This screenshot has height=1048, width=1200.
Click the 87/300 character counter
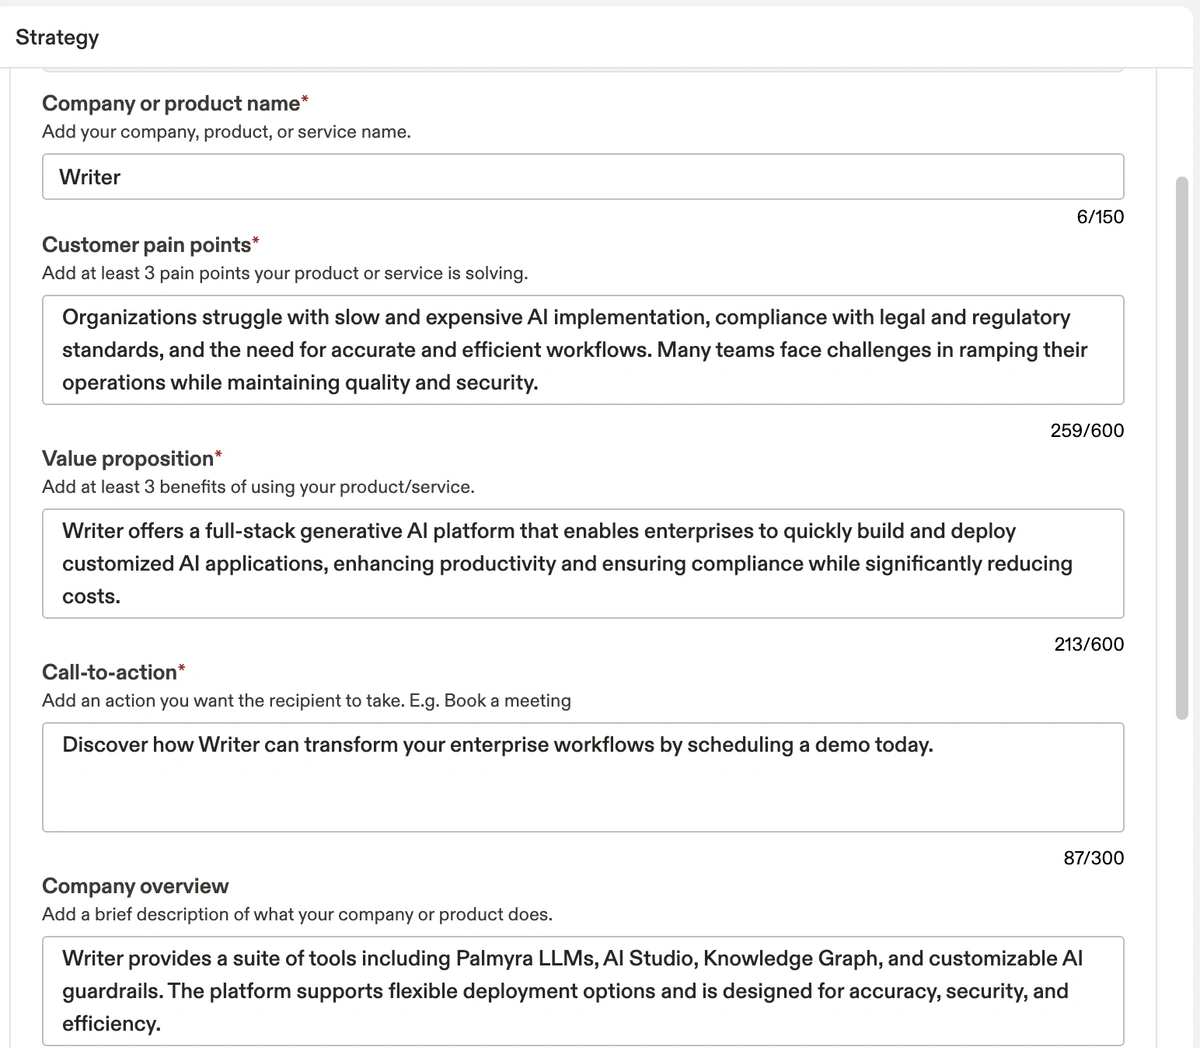tap(1094, 858)
